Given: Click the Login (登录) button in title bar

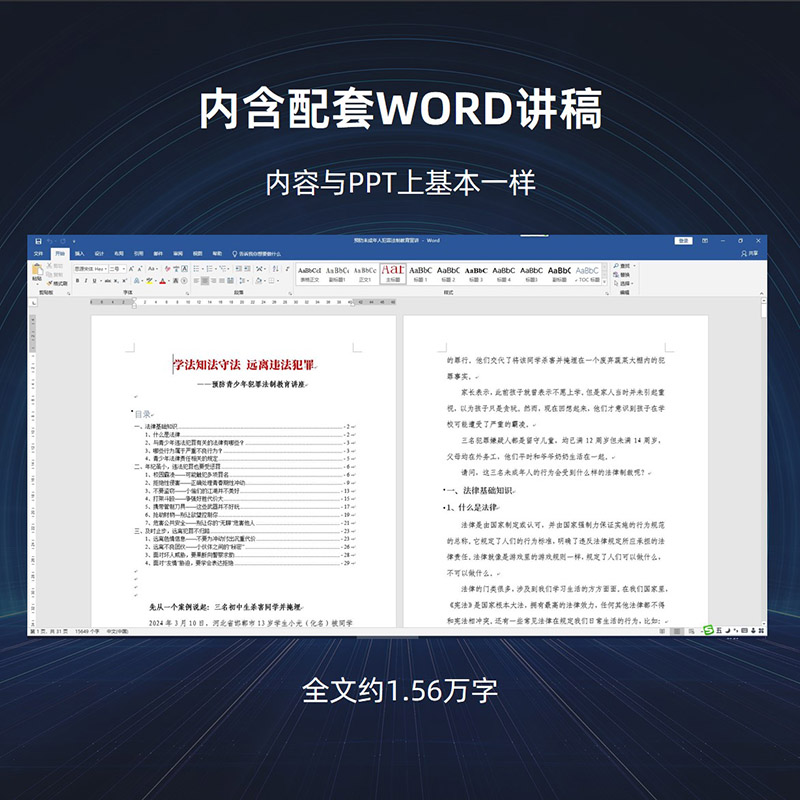Looking at the screenshot, I should coord(684,241).
